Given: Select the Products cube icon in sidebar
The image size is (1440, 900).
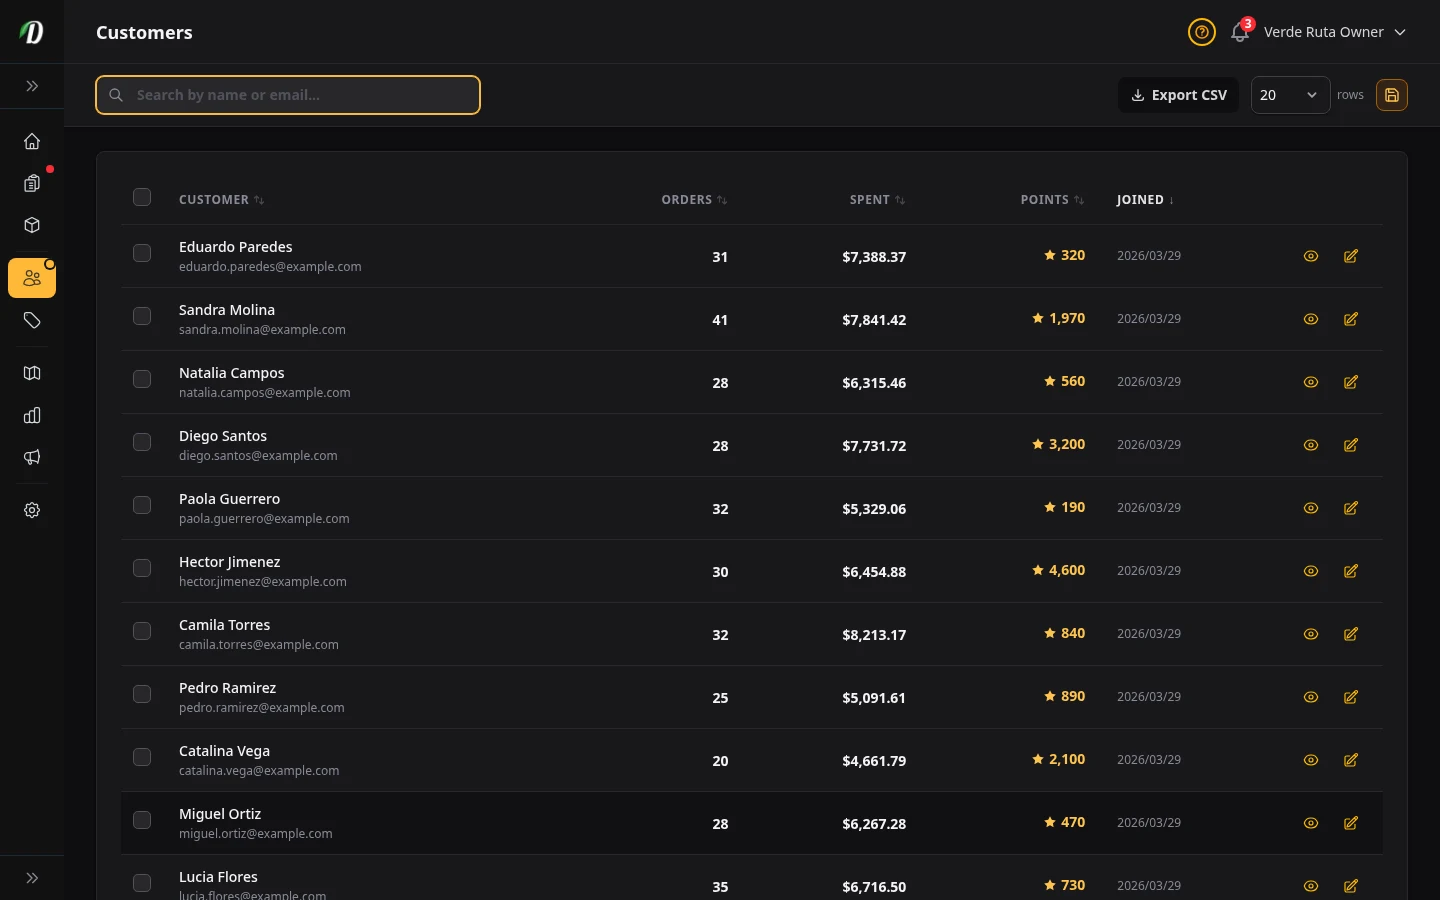Looking at the screenshot, I should pos(32,225).
